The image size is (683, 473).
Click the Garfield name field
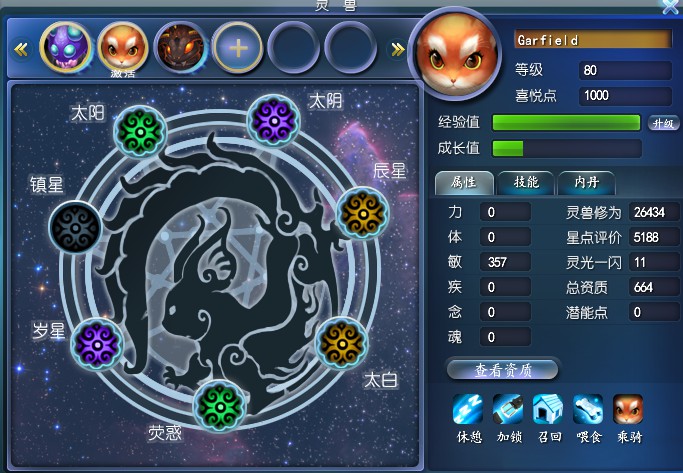(x=593, y=40)
